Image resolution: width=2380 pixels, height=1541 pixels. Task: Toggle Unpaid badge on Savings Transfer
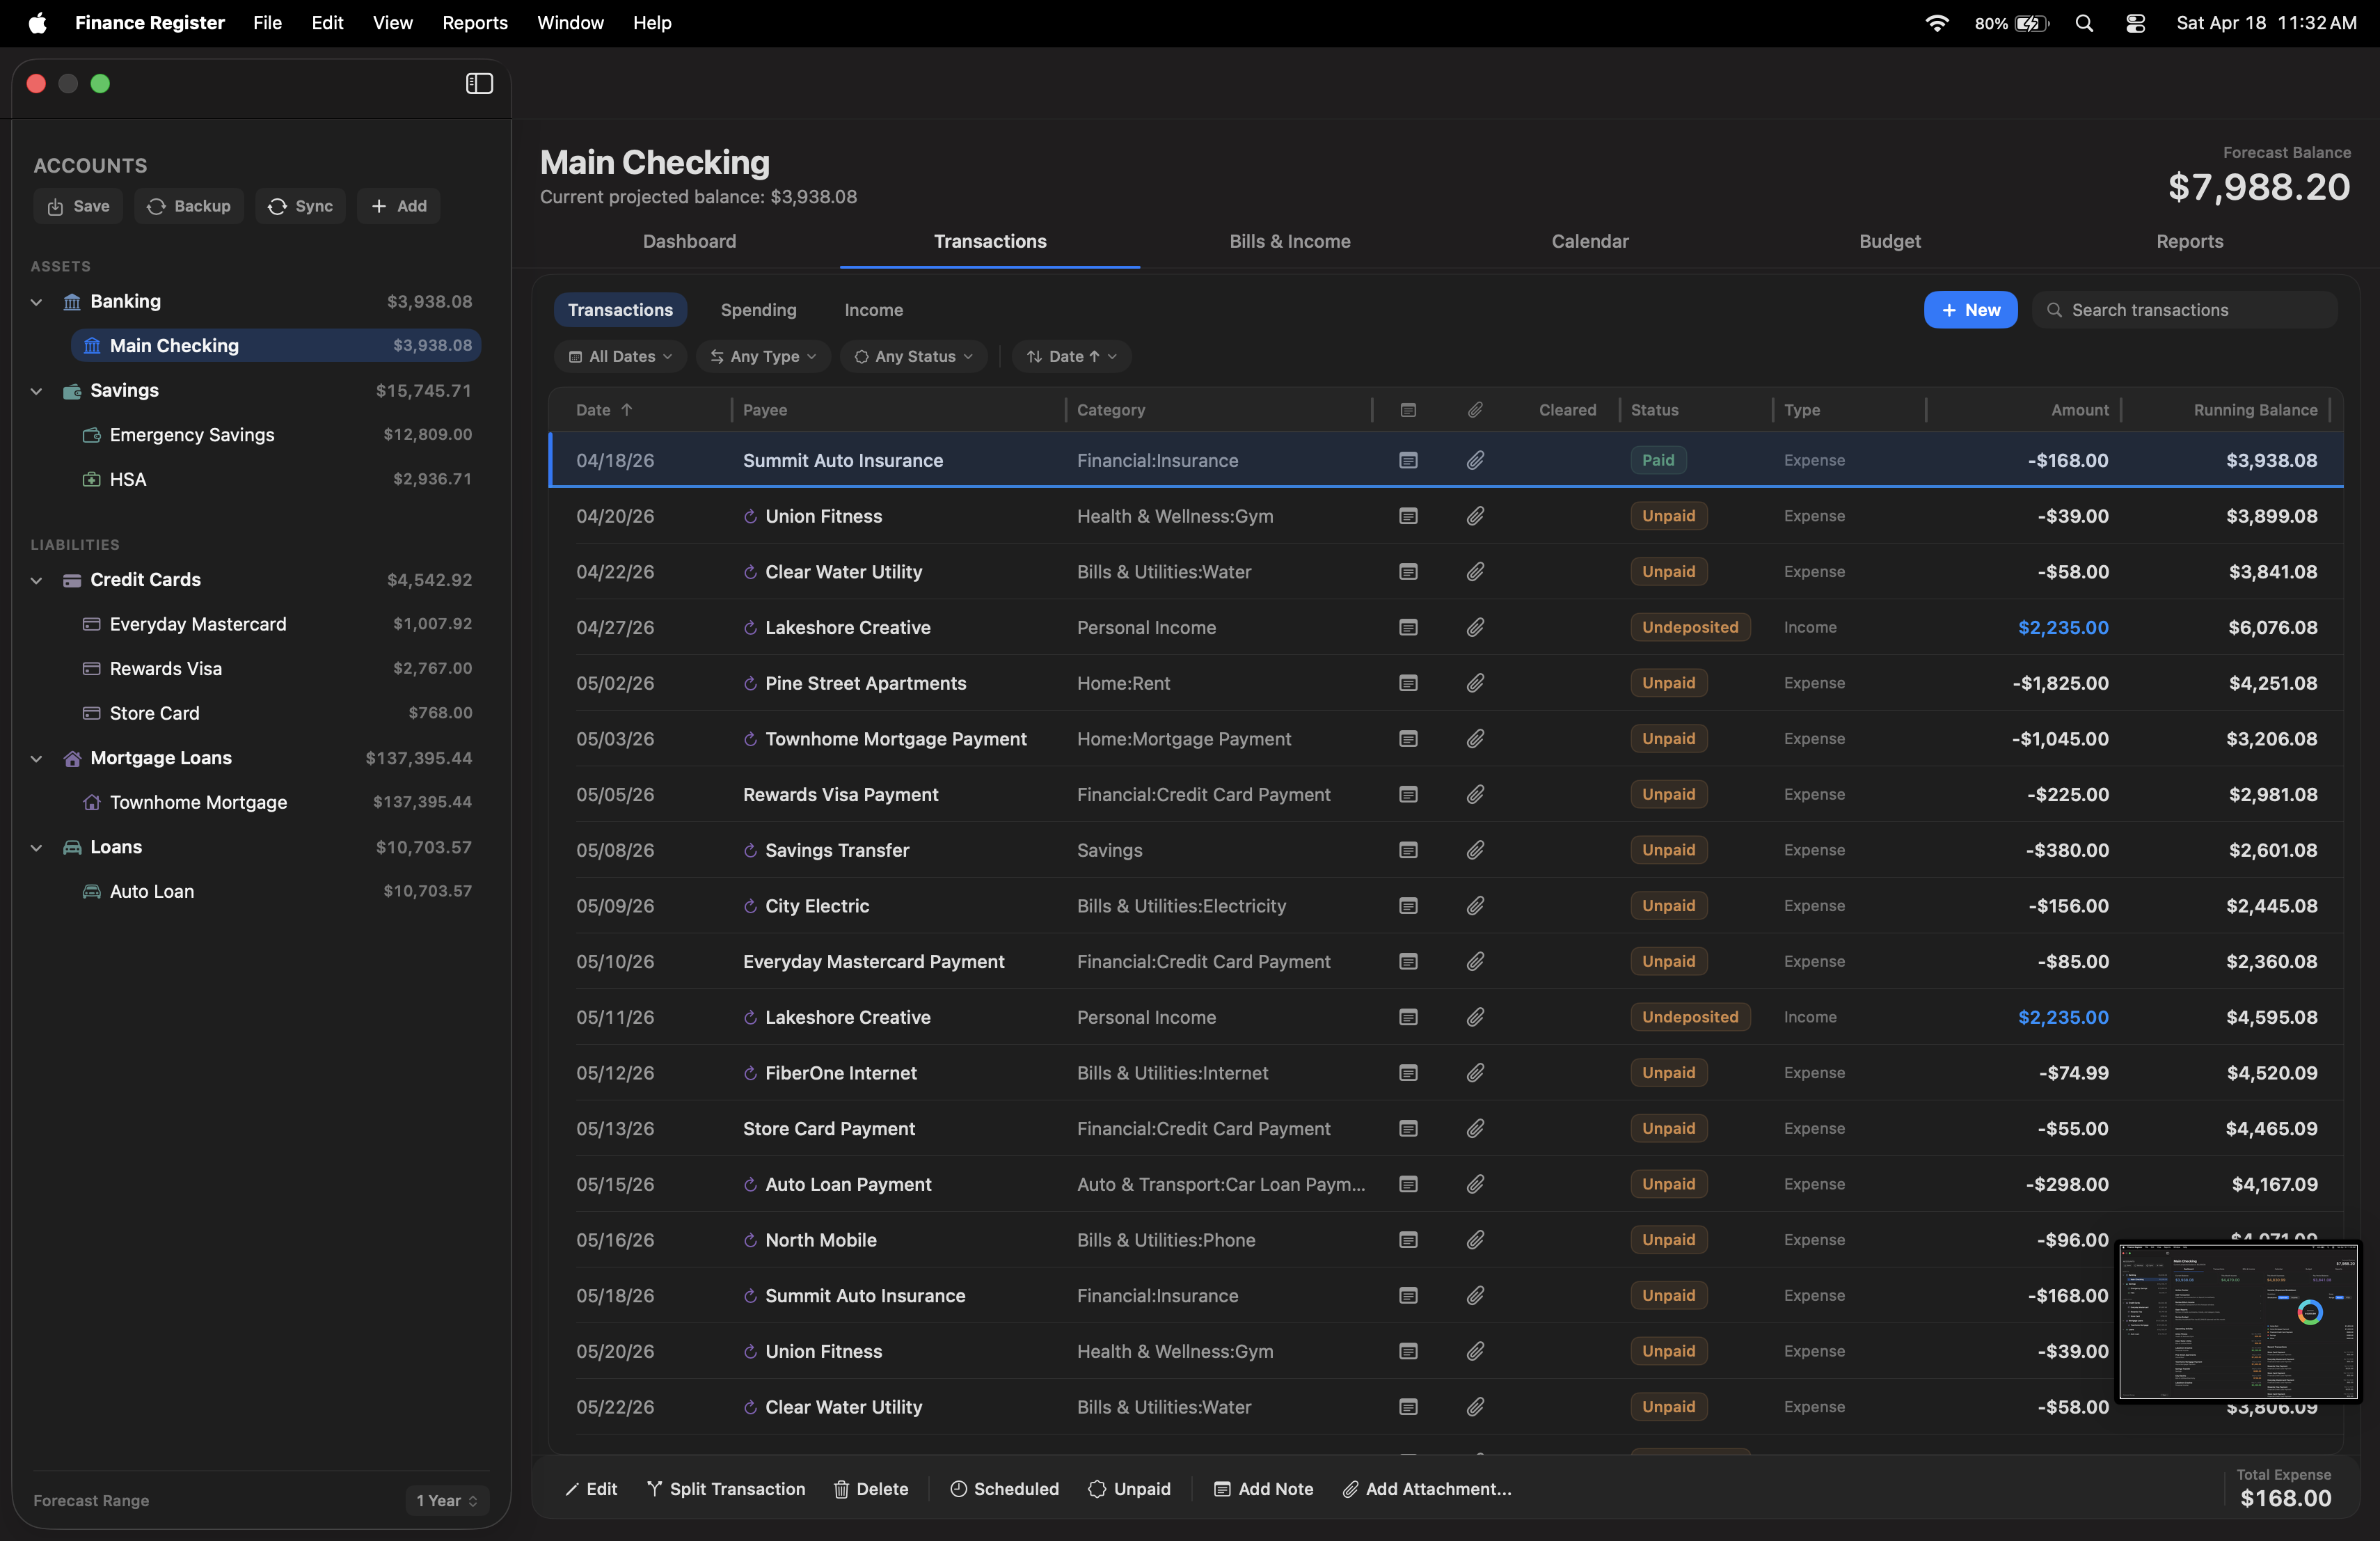(x=1668, y=851)
